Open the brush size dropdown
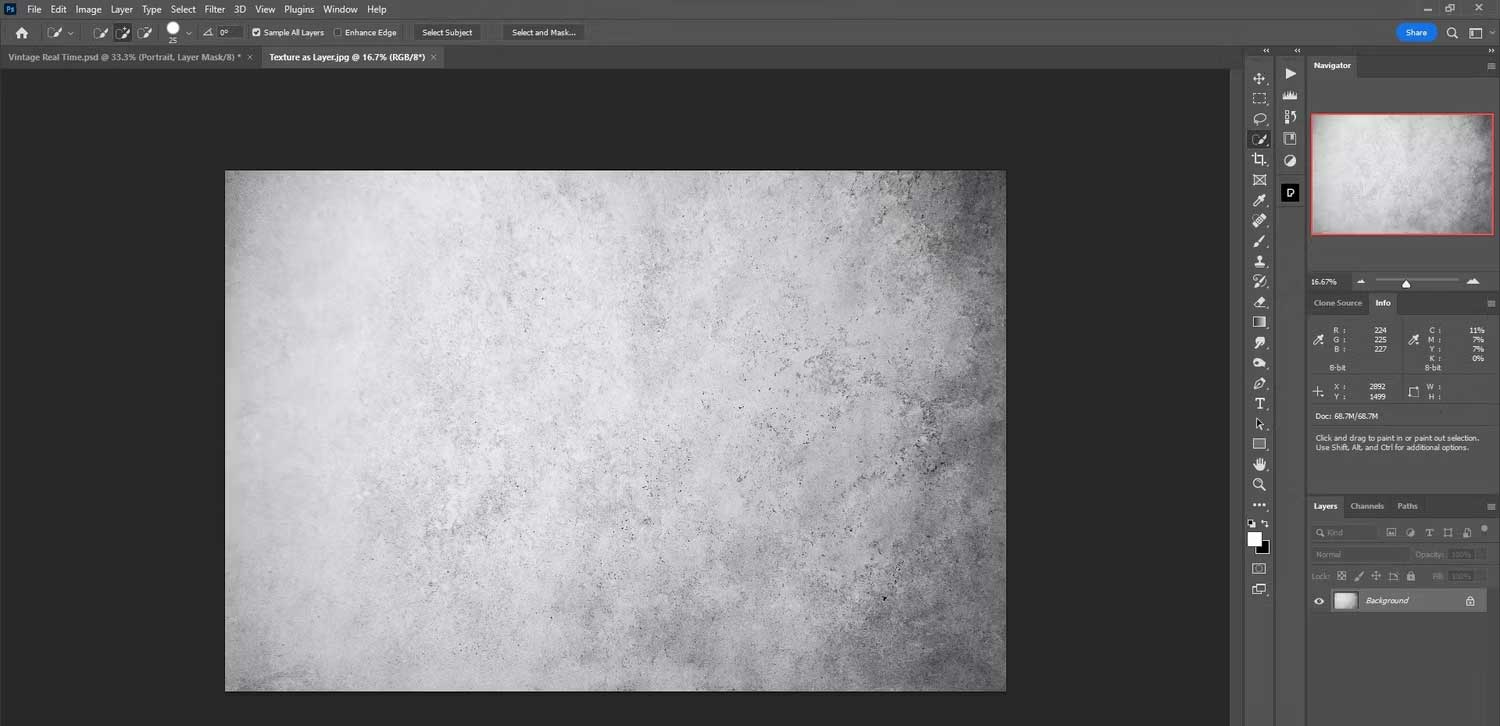 (x=188, y=32)
